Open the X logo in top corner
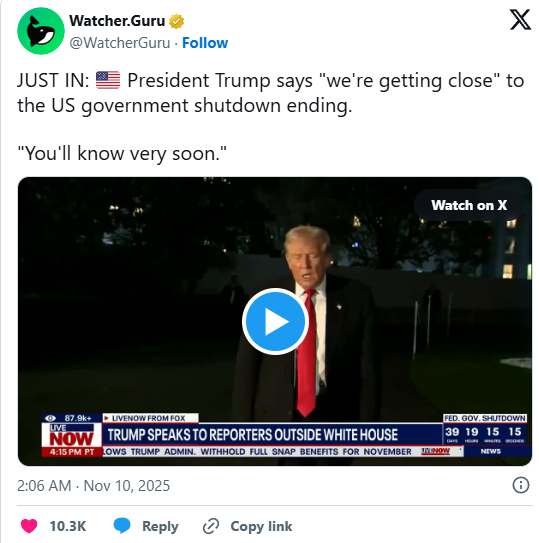Screen dimensions: 539x543 (x=520, y=20)
